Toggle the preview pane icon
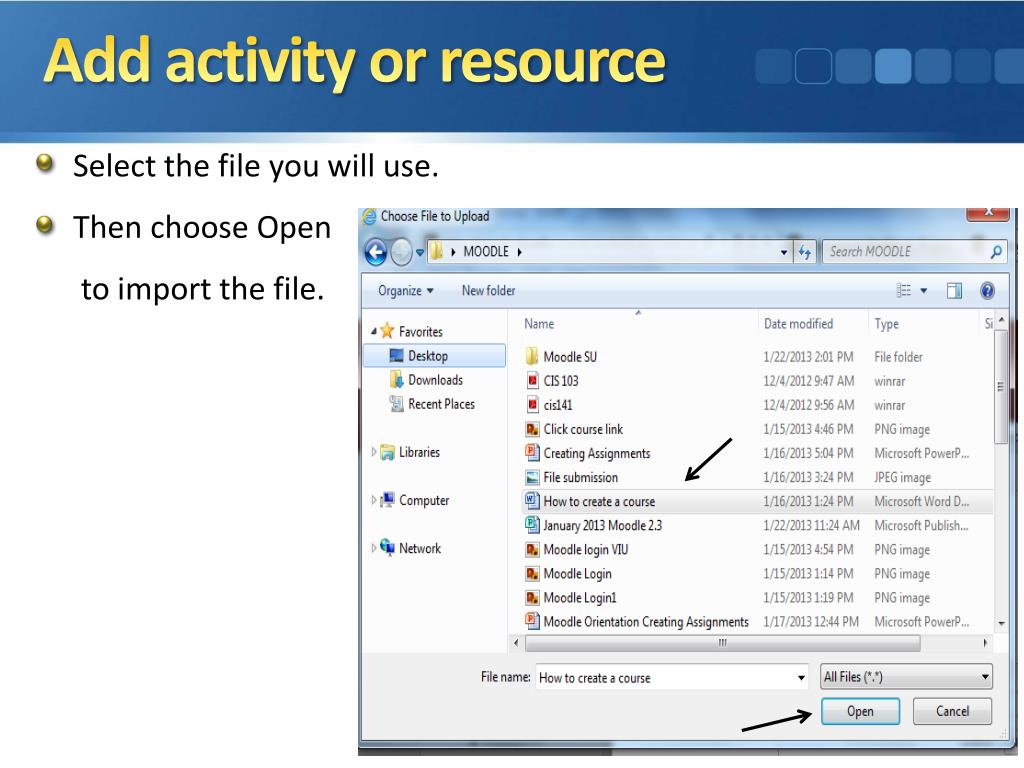The width and height of the screenshot is (1024, 768). pyautogui.click(x=954, y=291)
